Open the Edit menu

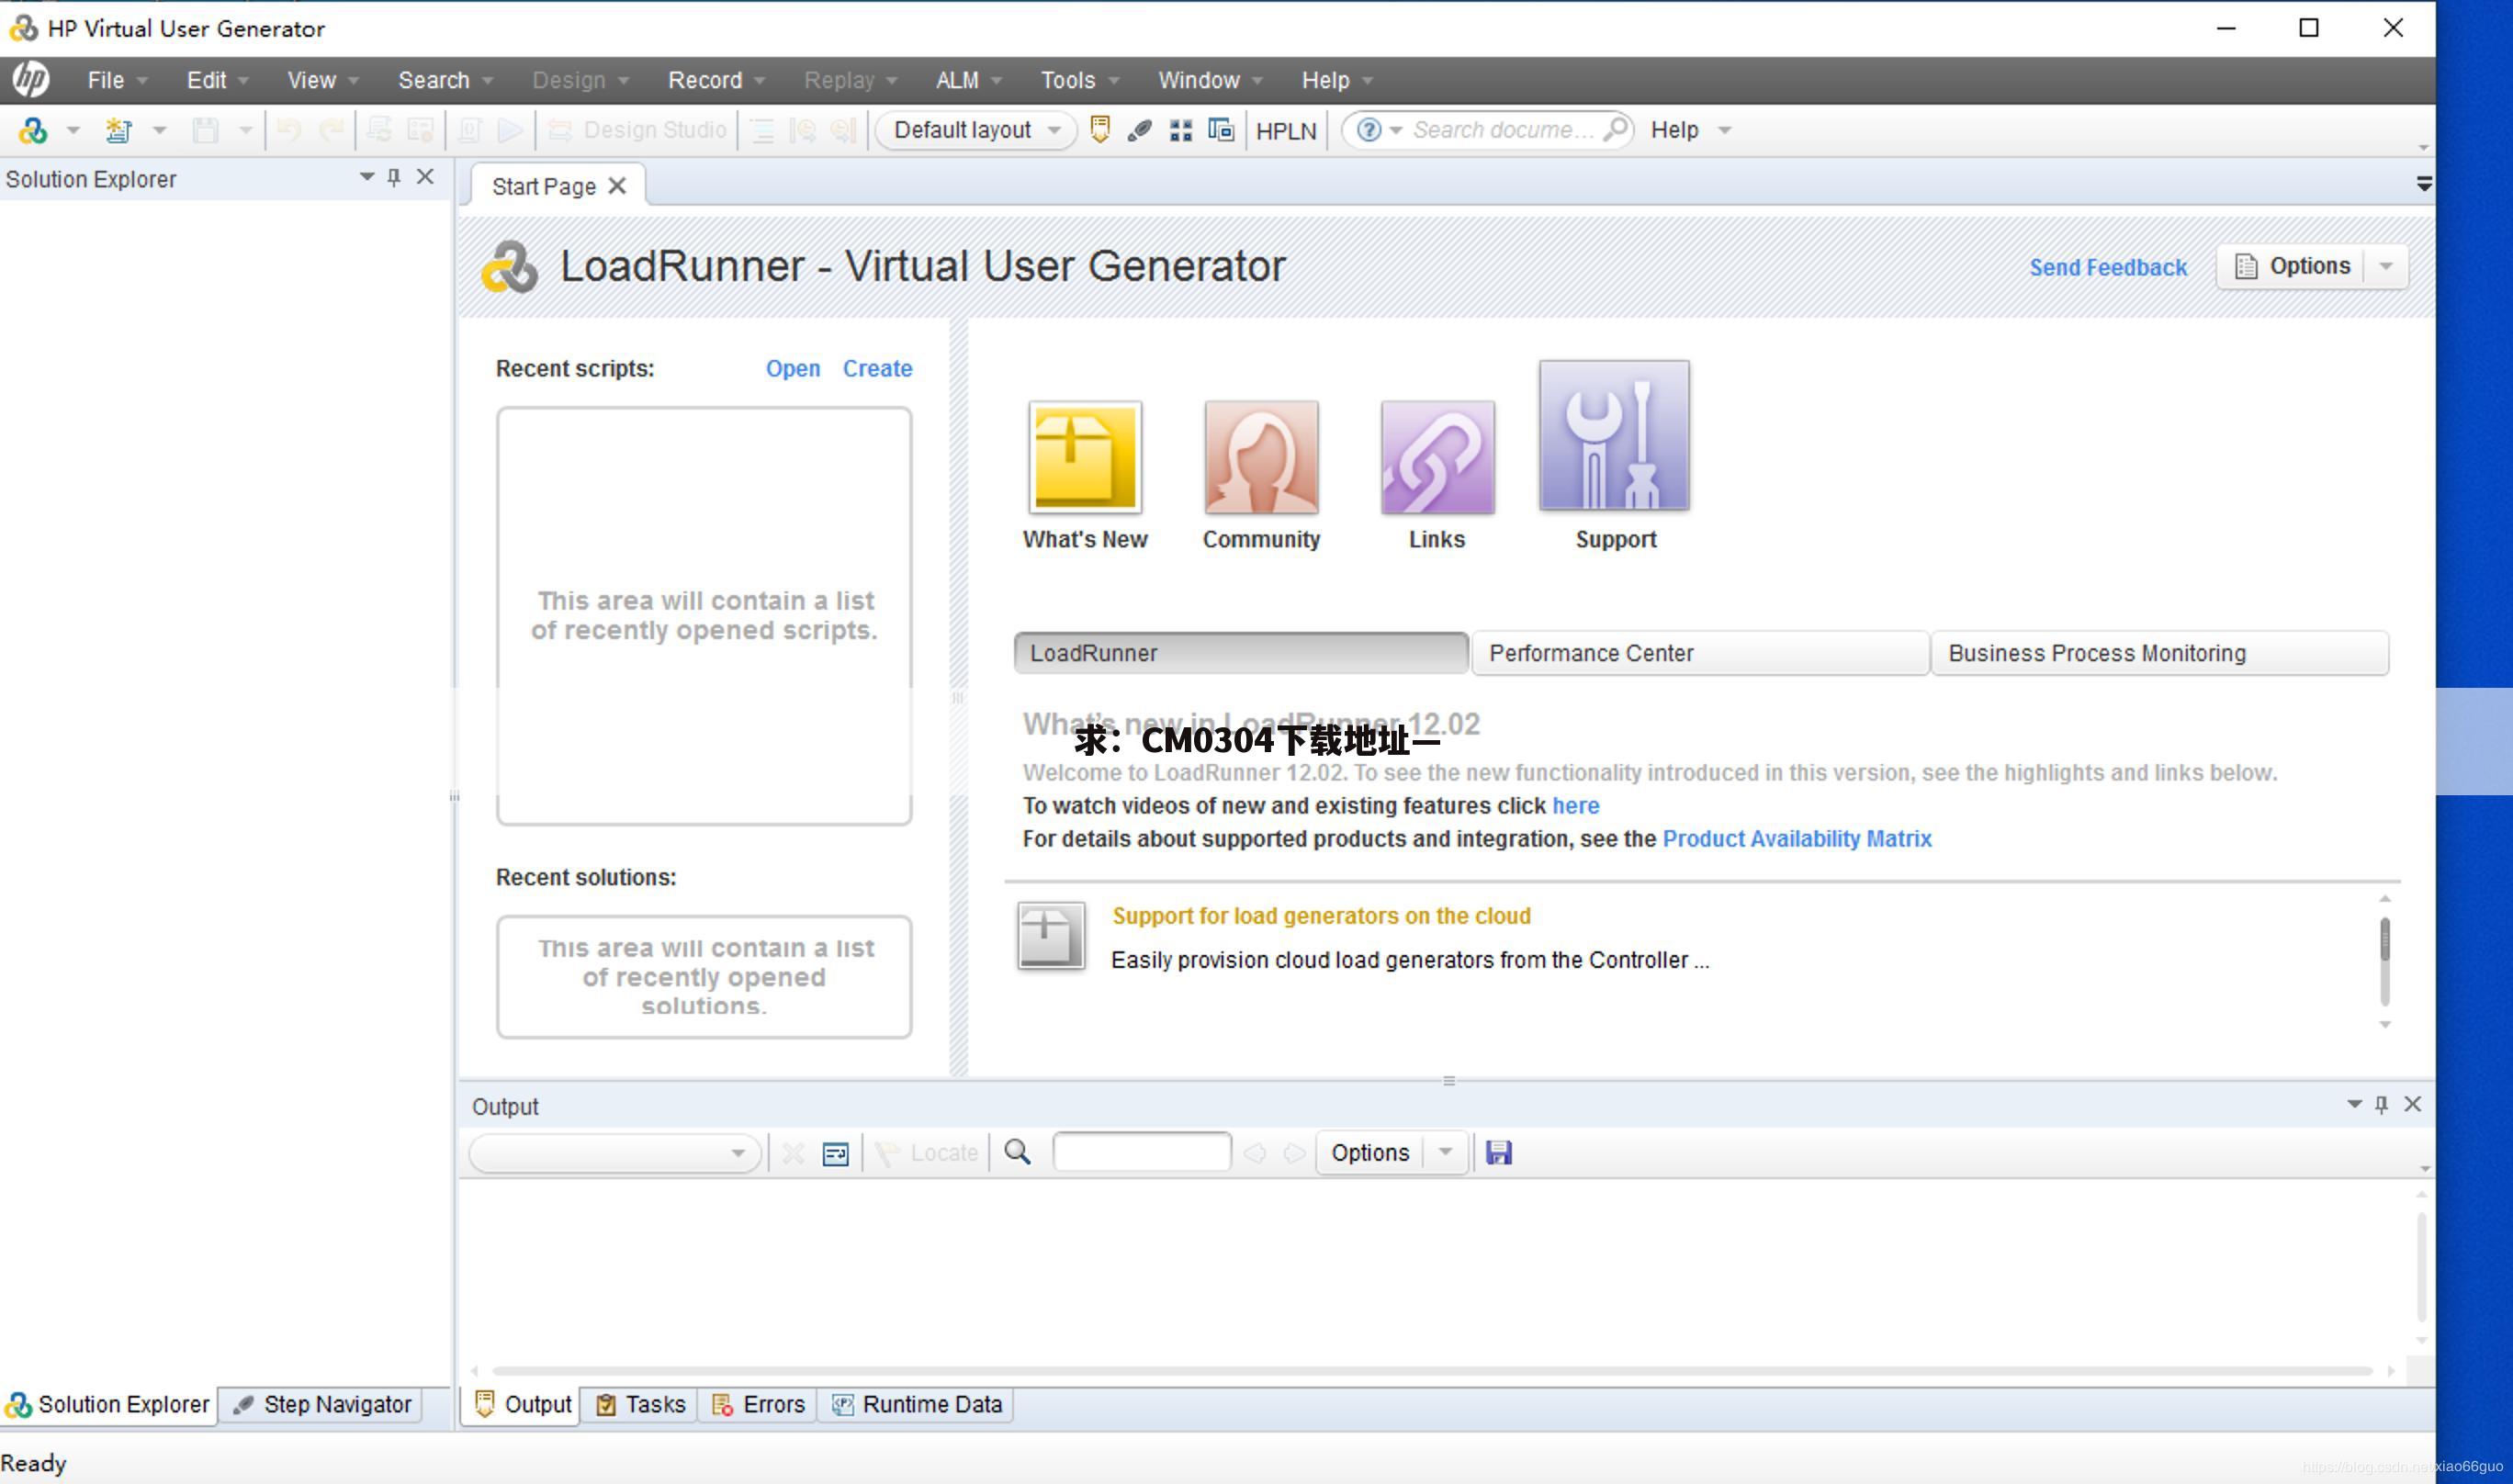click(x=217, y=80)
